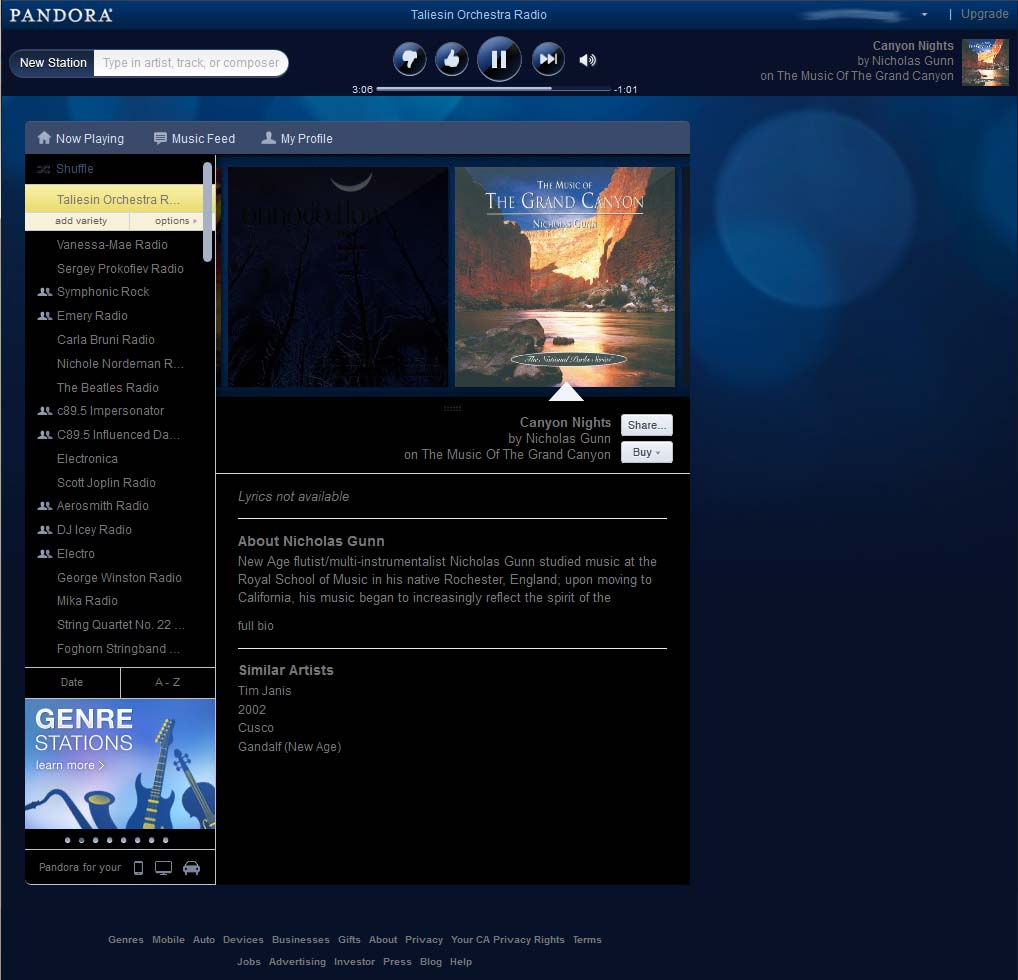1018x980 pixels.
Task: Click the thumbs down icon
Action: click(x=410, y=60)
